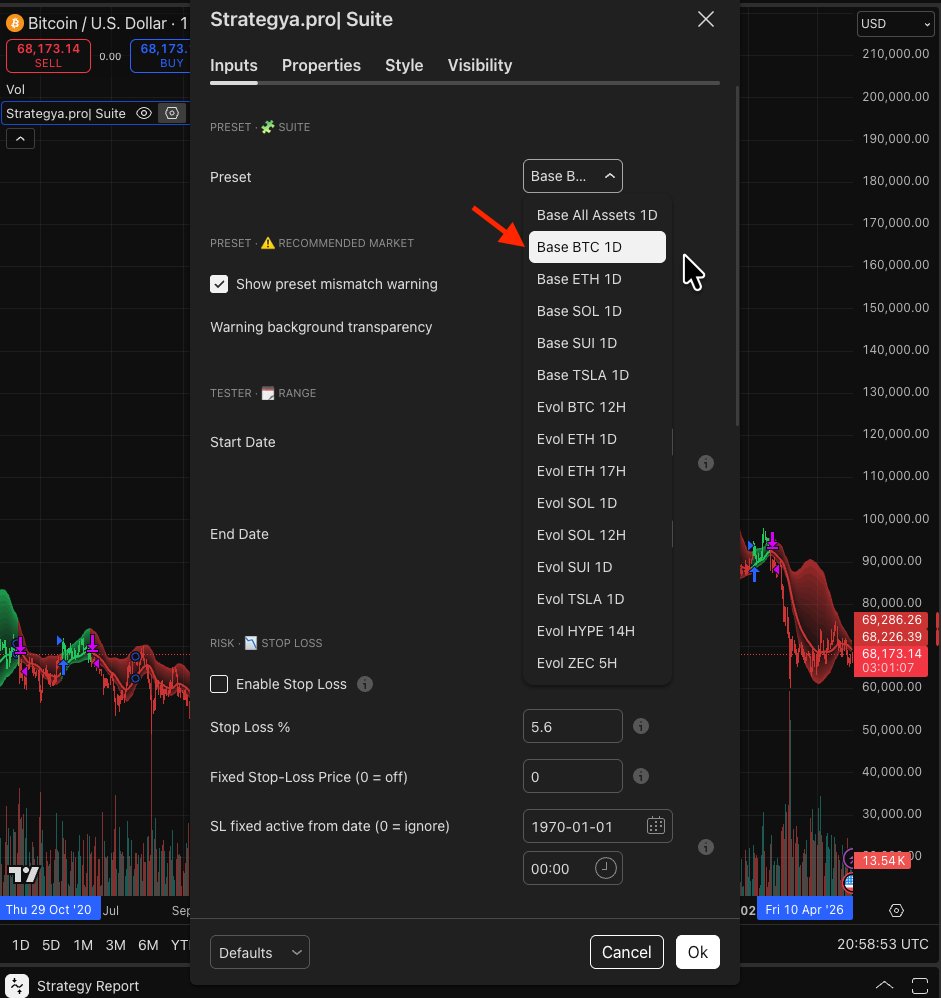Select Evol ZEC 5H preset
The width and height of the screenshot is (941, 998).
click(597, 663)
